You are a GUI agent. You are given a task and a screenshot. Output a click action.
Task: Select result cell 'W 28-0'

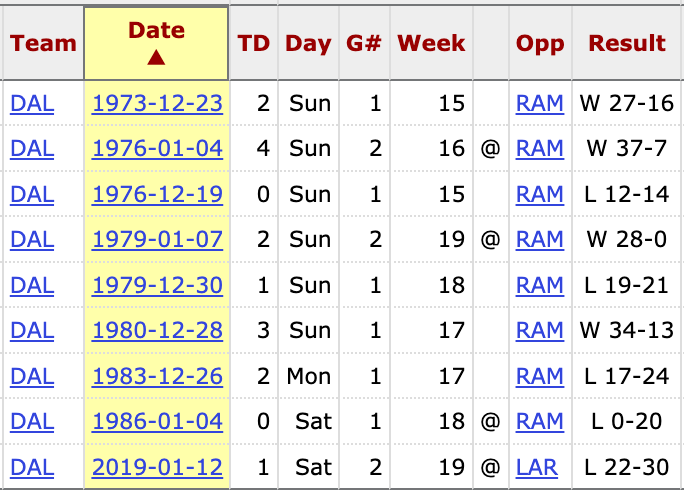point(627,239)
